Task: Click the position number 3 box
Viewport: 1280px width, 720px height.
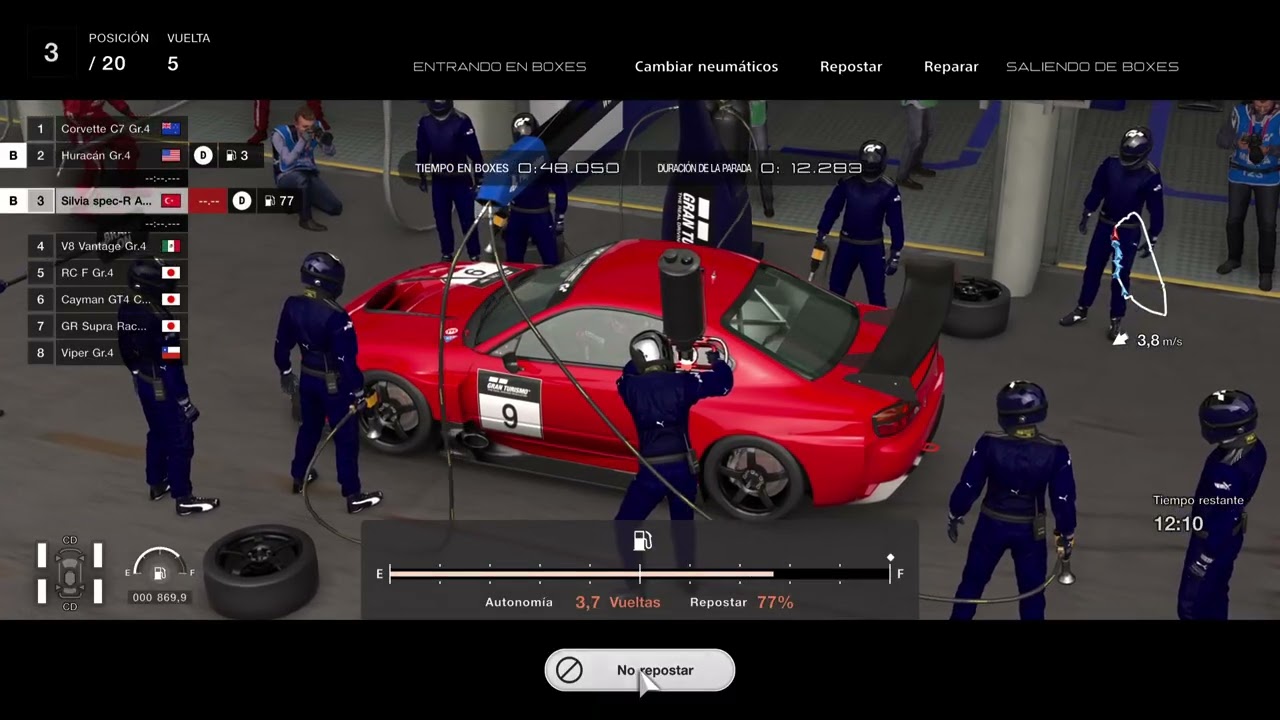Action: (51, 53)
